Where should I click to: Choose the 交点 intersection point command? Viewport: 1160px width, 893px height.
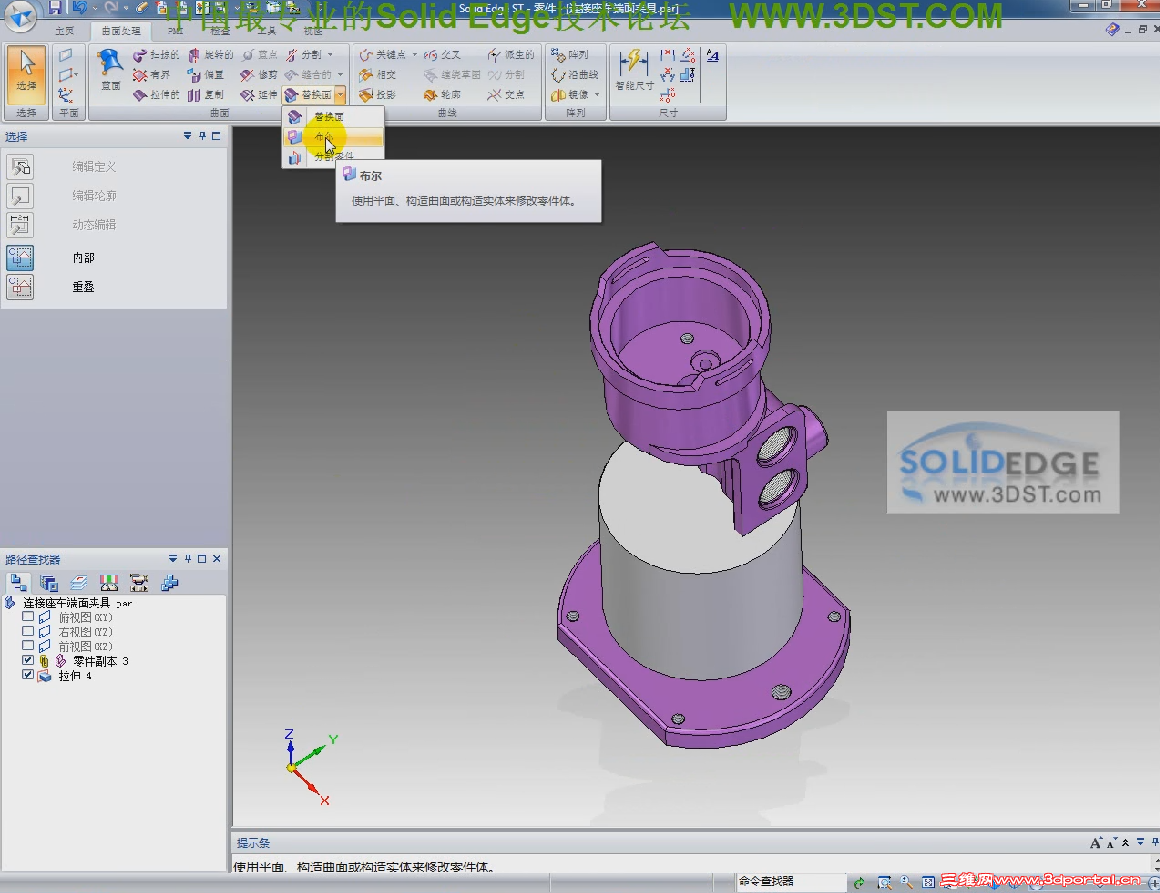coord(506,95)
